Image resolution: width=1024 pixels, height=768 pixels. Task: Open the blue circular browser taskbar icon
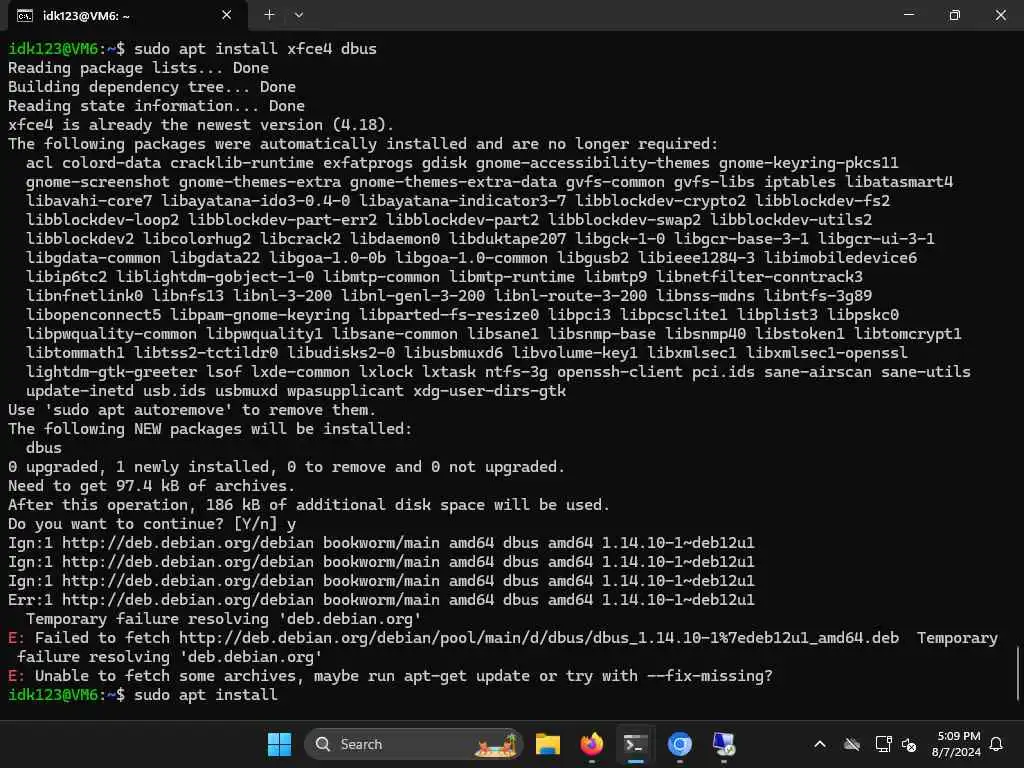click(x=679, y=744)
